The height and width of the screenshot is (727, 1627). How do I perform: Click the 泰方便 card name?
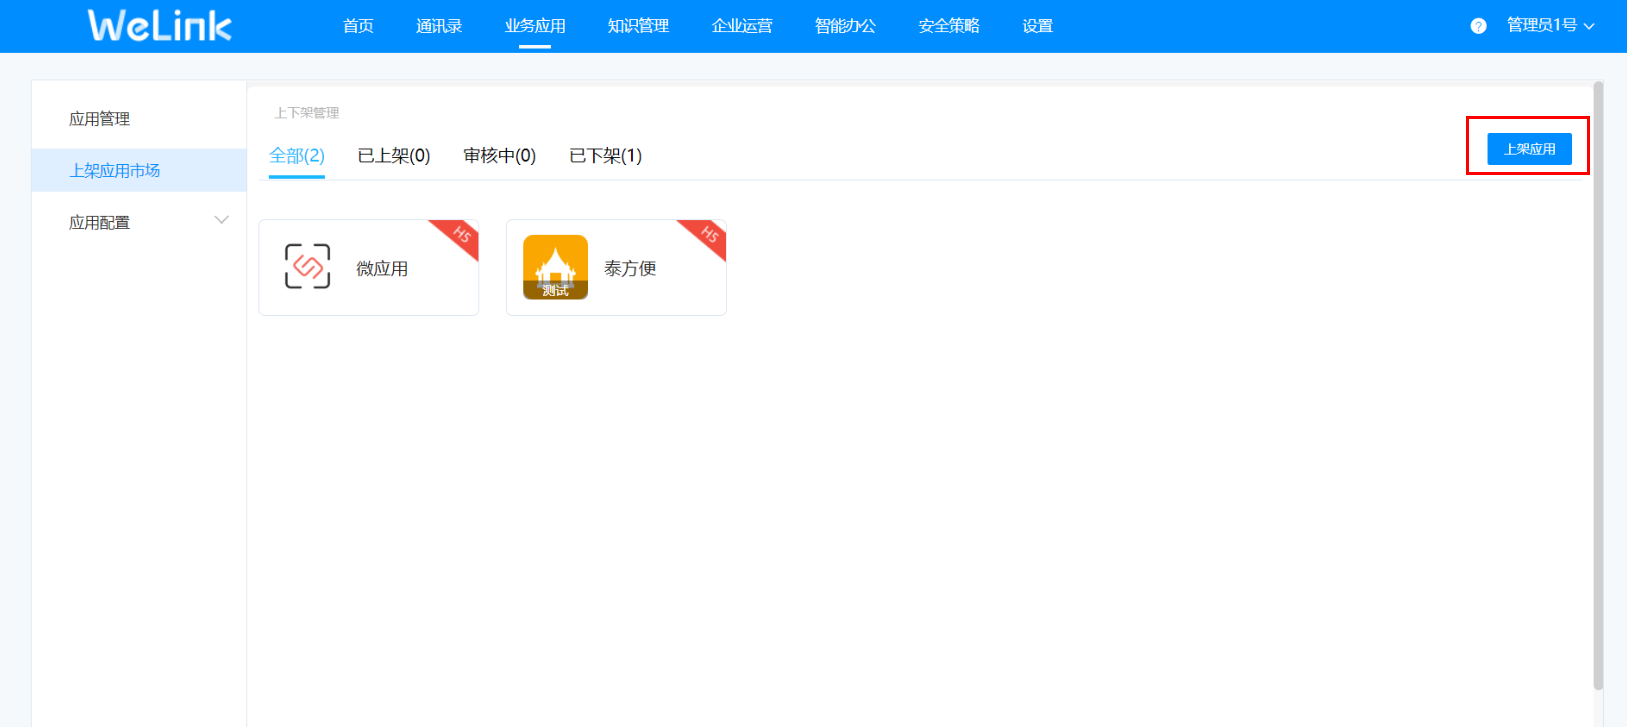630,269
